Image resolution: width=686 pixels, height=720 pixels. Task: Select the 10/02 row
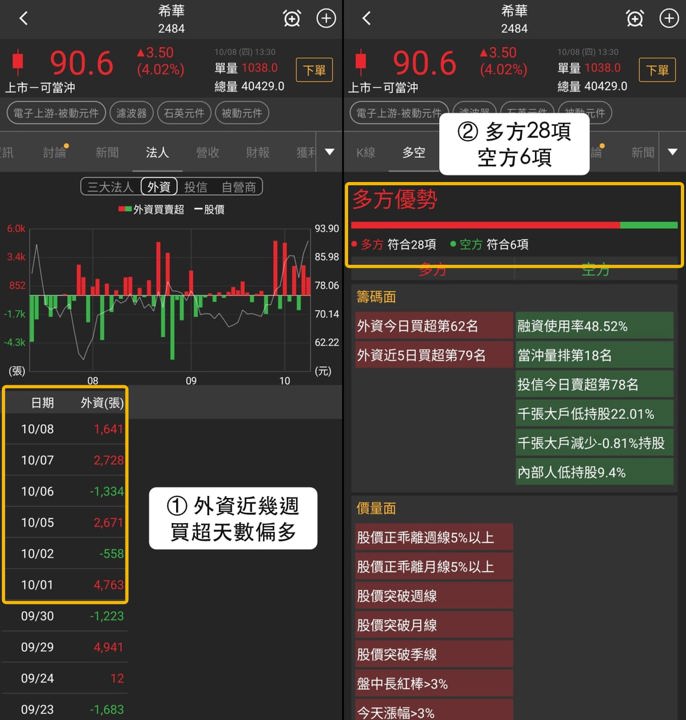[x=66, y=554]
